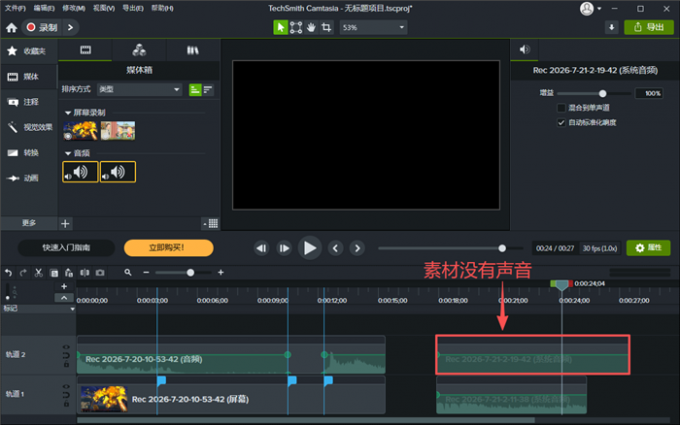This screenshot has width=680, height=425.
Task: Collapse the 屏幕录制 section
Action: point(68,113)
